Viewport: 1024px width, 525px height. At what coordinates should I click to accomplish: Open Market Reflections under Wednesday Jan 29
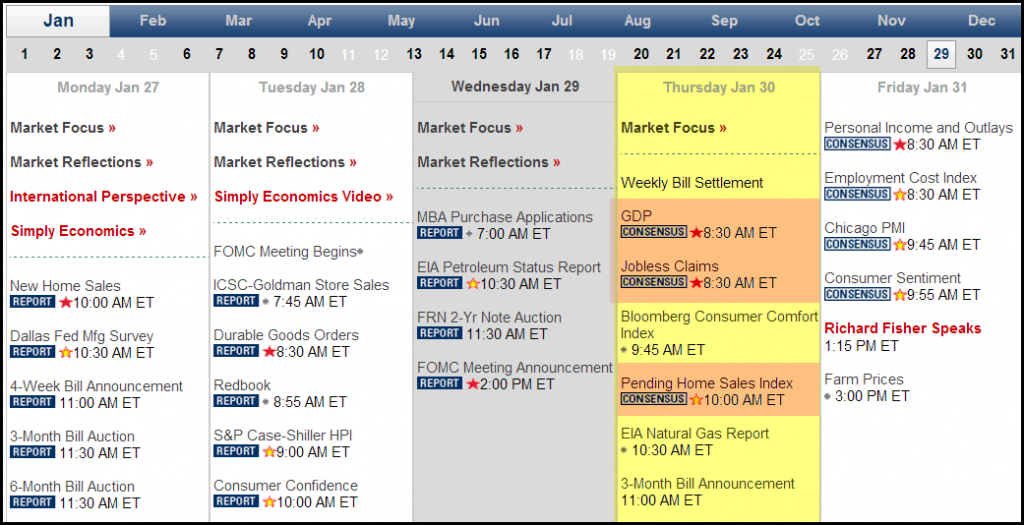pyautogui.click(x=489, y=162)
